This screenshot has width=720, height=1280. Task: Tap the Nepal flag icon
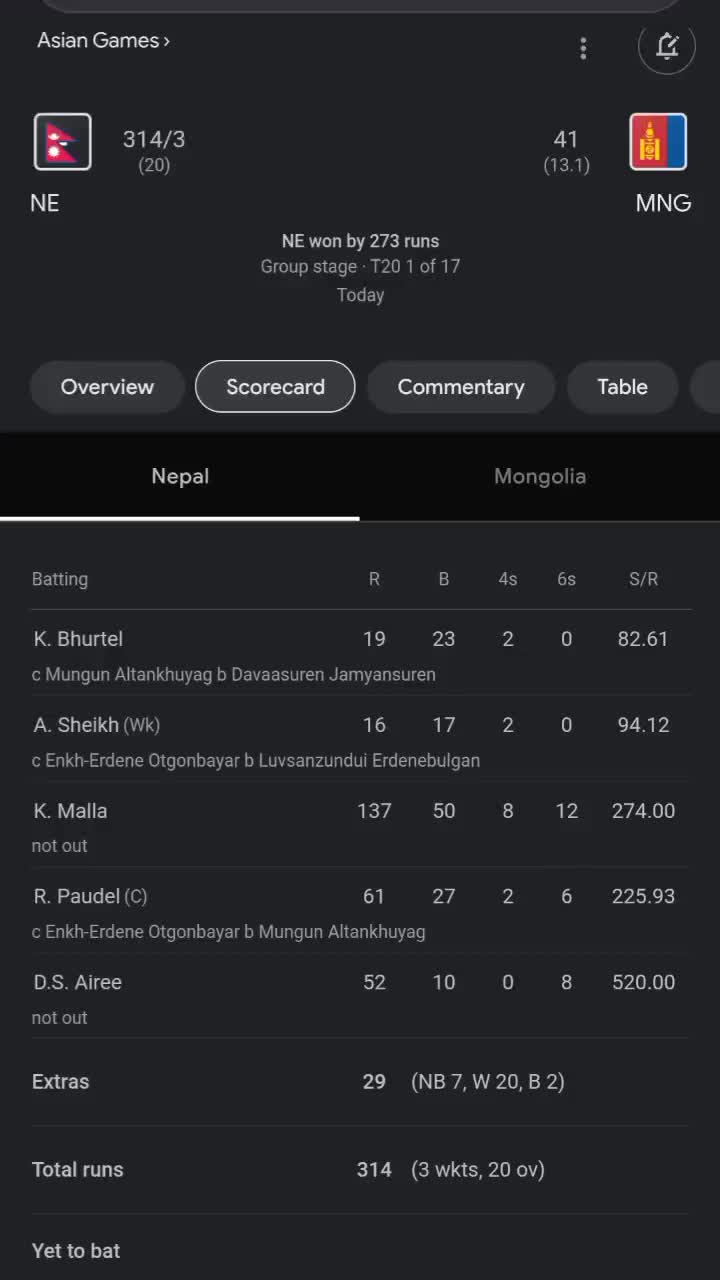coord(63,142)
